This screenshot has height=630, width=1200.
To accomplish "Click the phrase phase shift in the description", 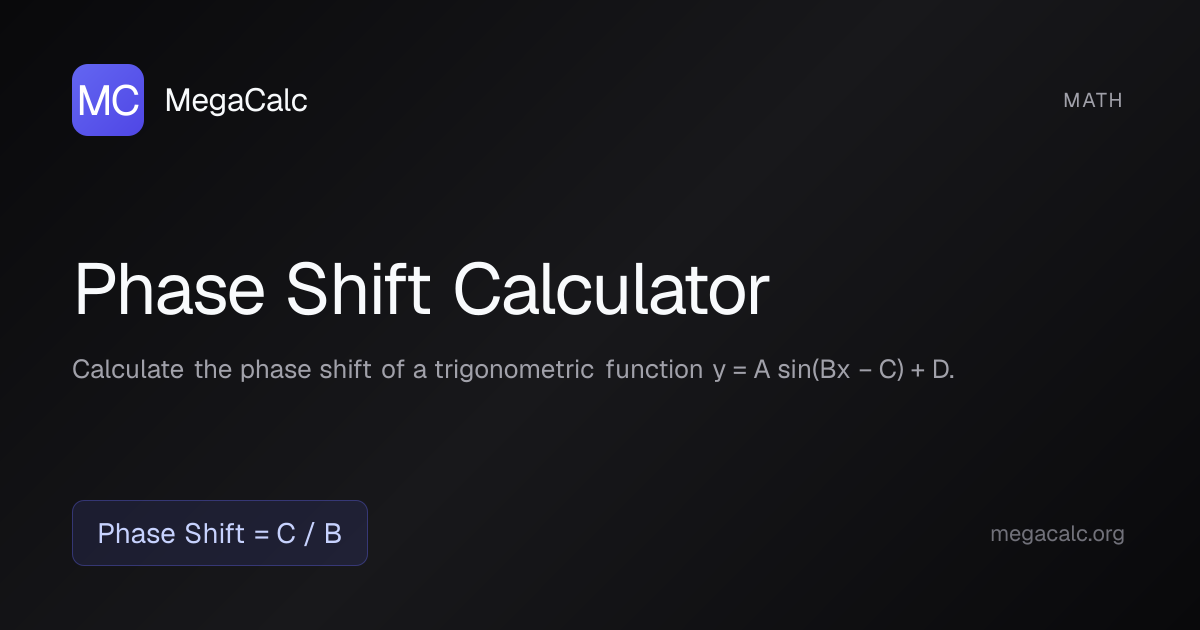I will pyautogui.click(x=307, y=370).
